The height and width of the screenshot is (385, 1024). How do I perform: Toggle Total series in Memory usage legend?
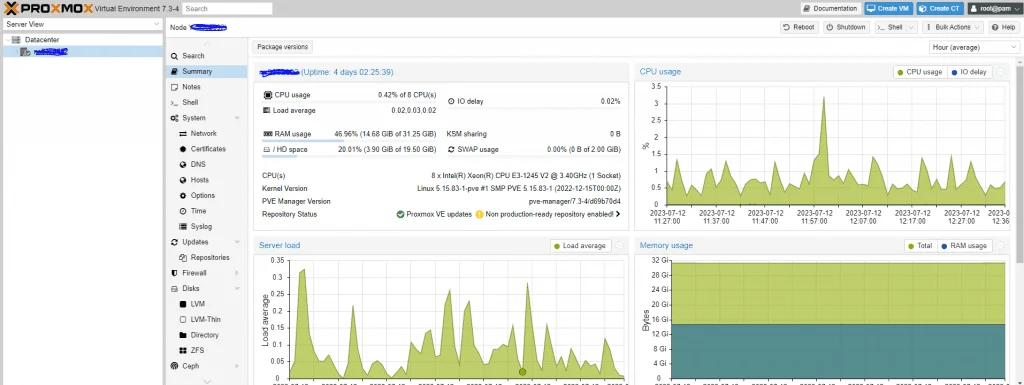click(x=921, y=246)
